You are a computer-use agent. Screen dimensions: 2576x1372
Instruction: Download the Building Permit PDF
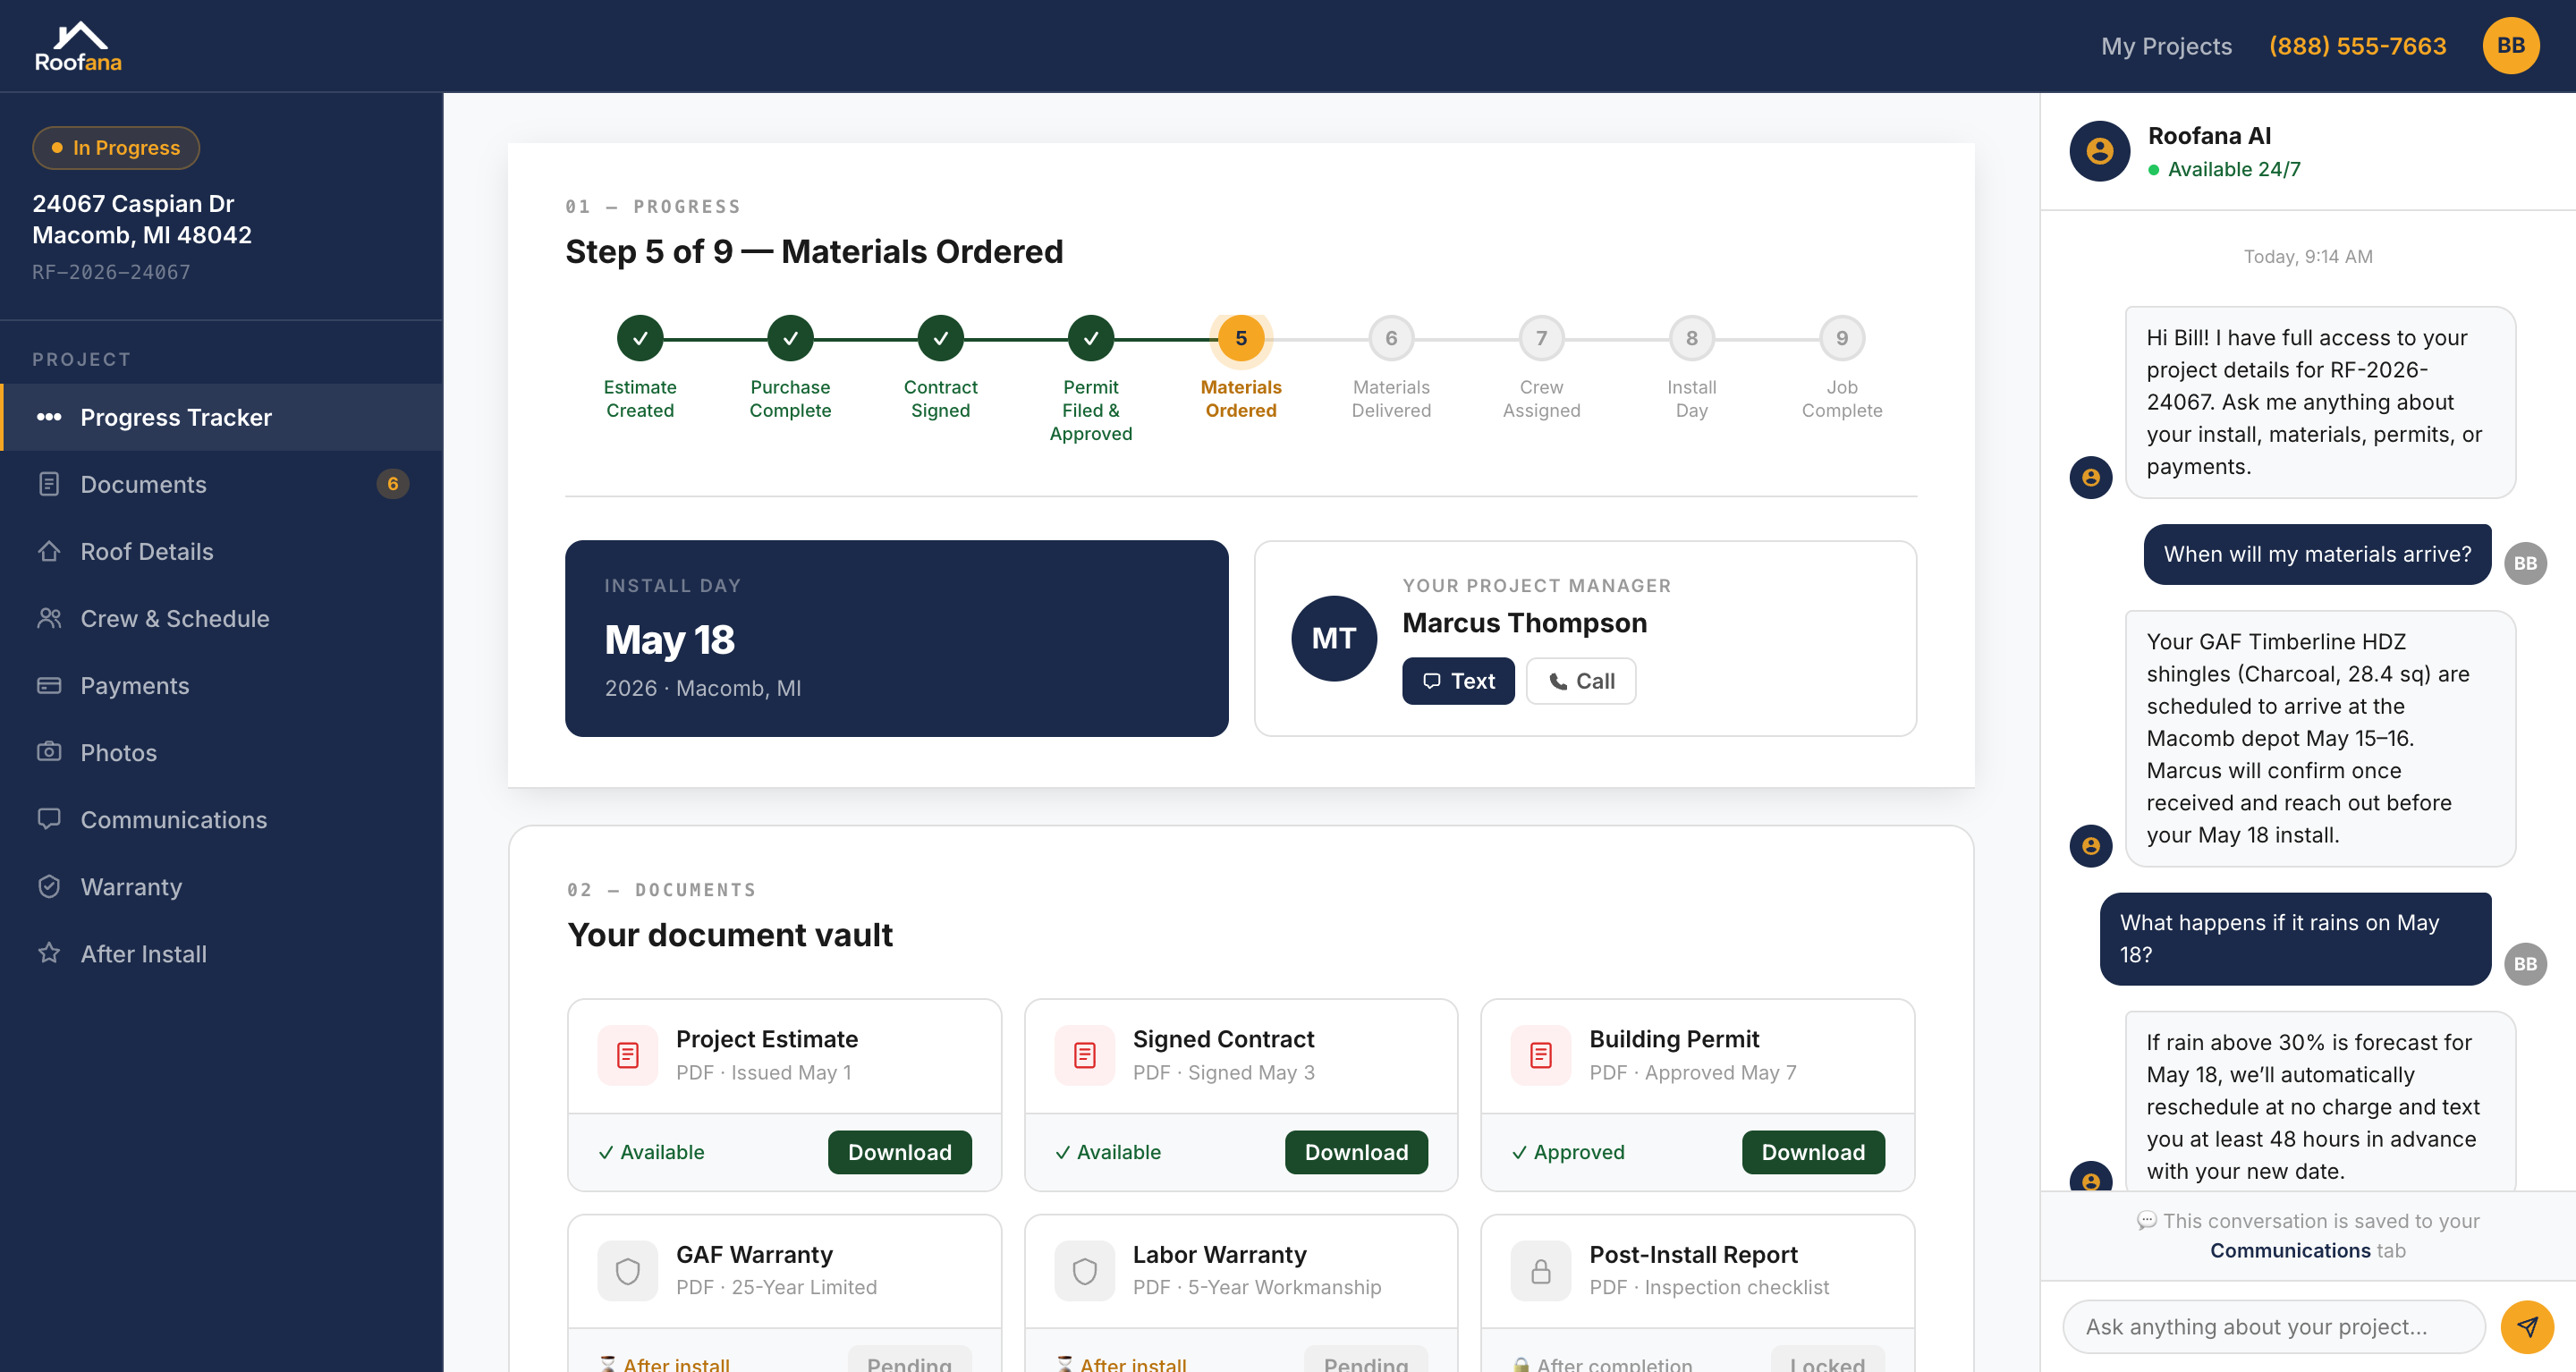coord(1813,1152)
